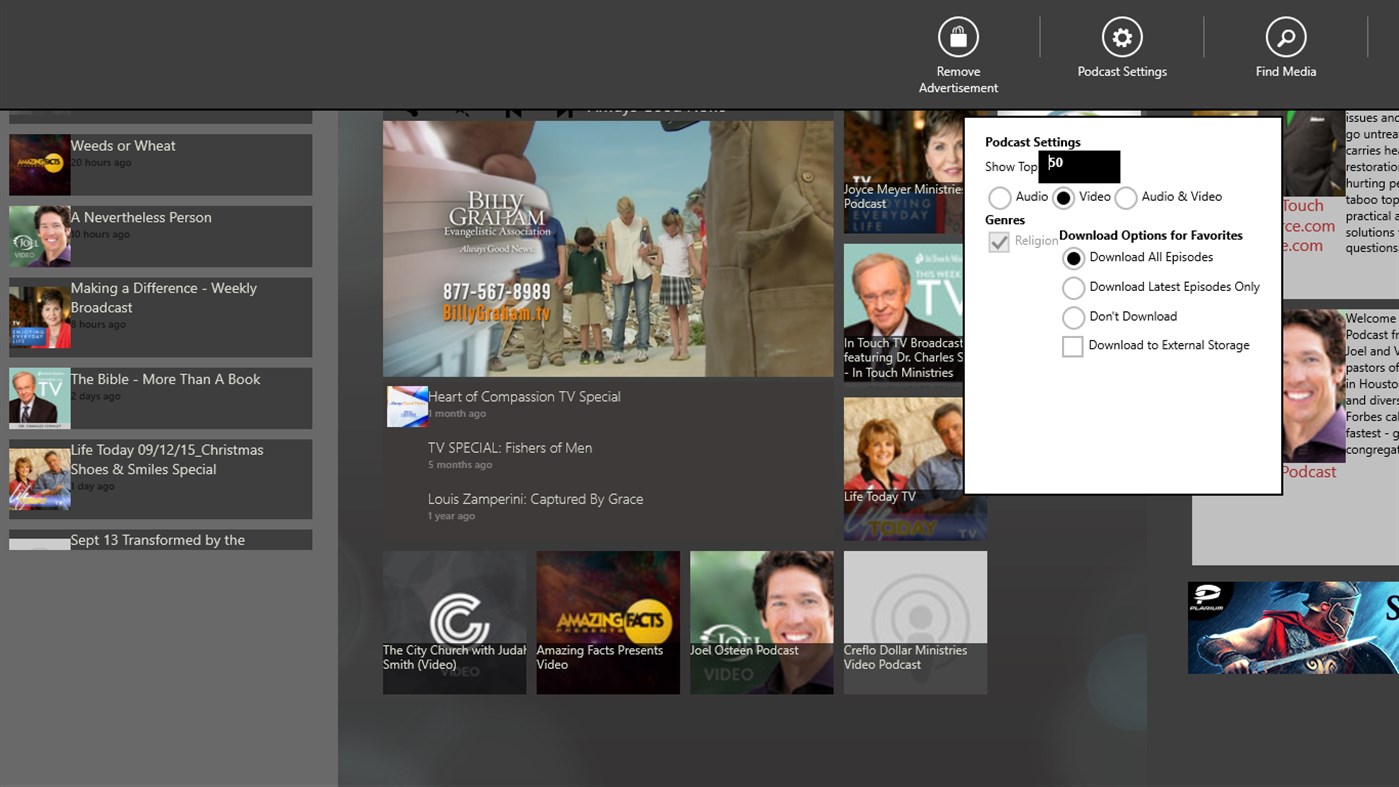
Task: Select Download Latest Episodes Only
Action: 1073,287
